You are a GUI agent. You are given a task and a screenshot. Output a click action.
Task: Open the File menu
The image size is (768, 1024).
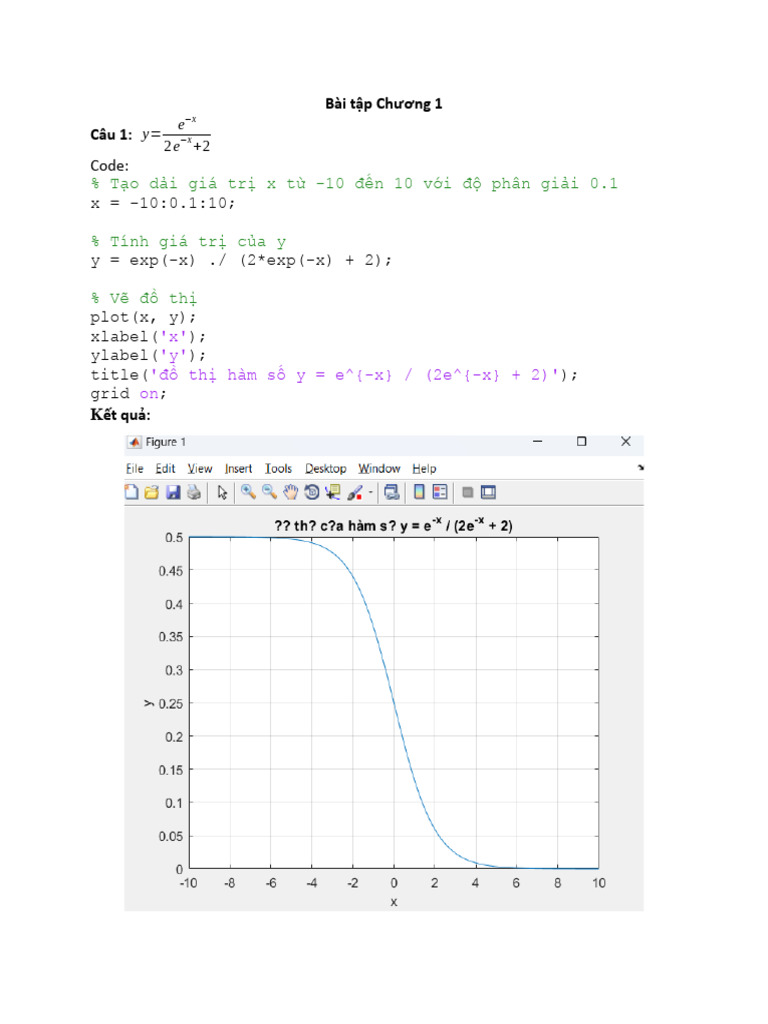tap(135, 468)
